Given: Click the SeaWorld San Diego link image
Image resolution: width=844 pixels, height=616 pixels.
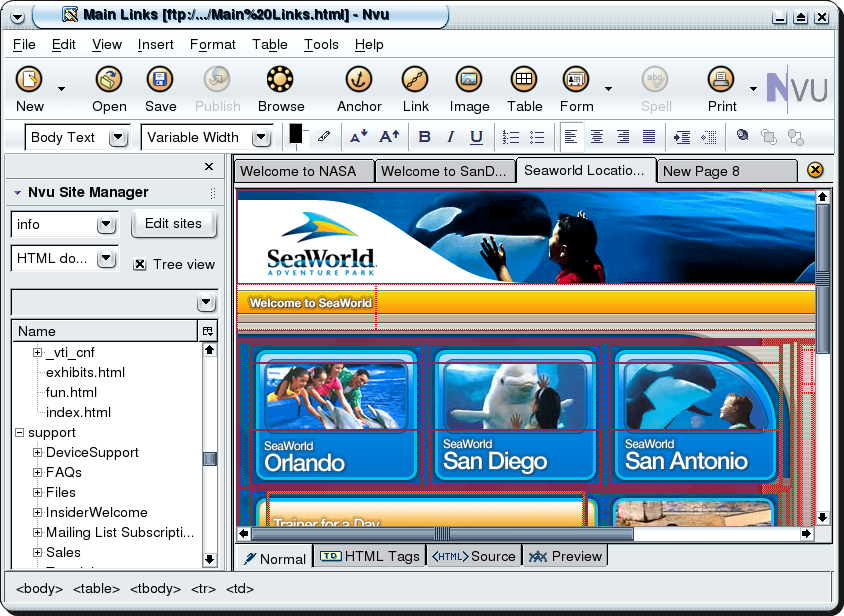Looking at the screenshot, I should 515,415.
